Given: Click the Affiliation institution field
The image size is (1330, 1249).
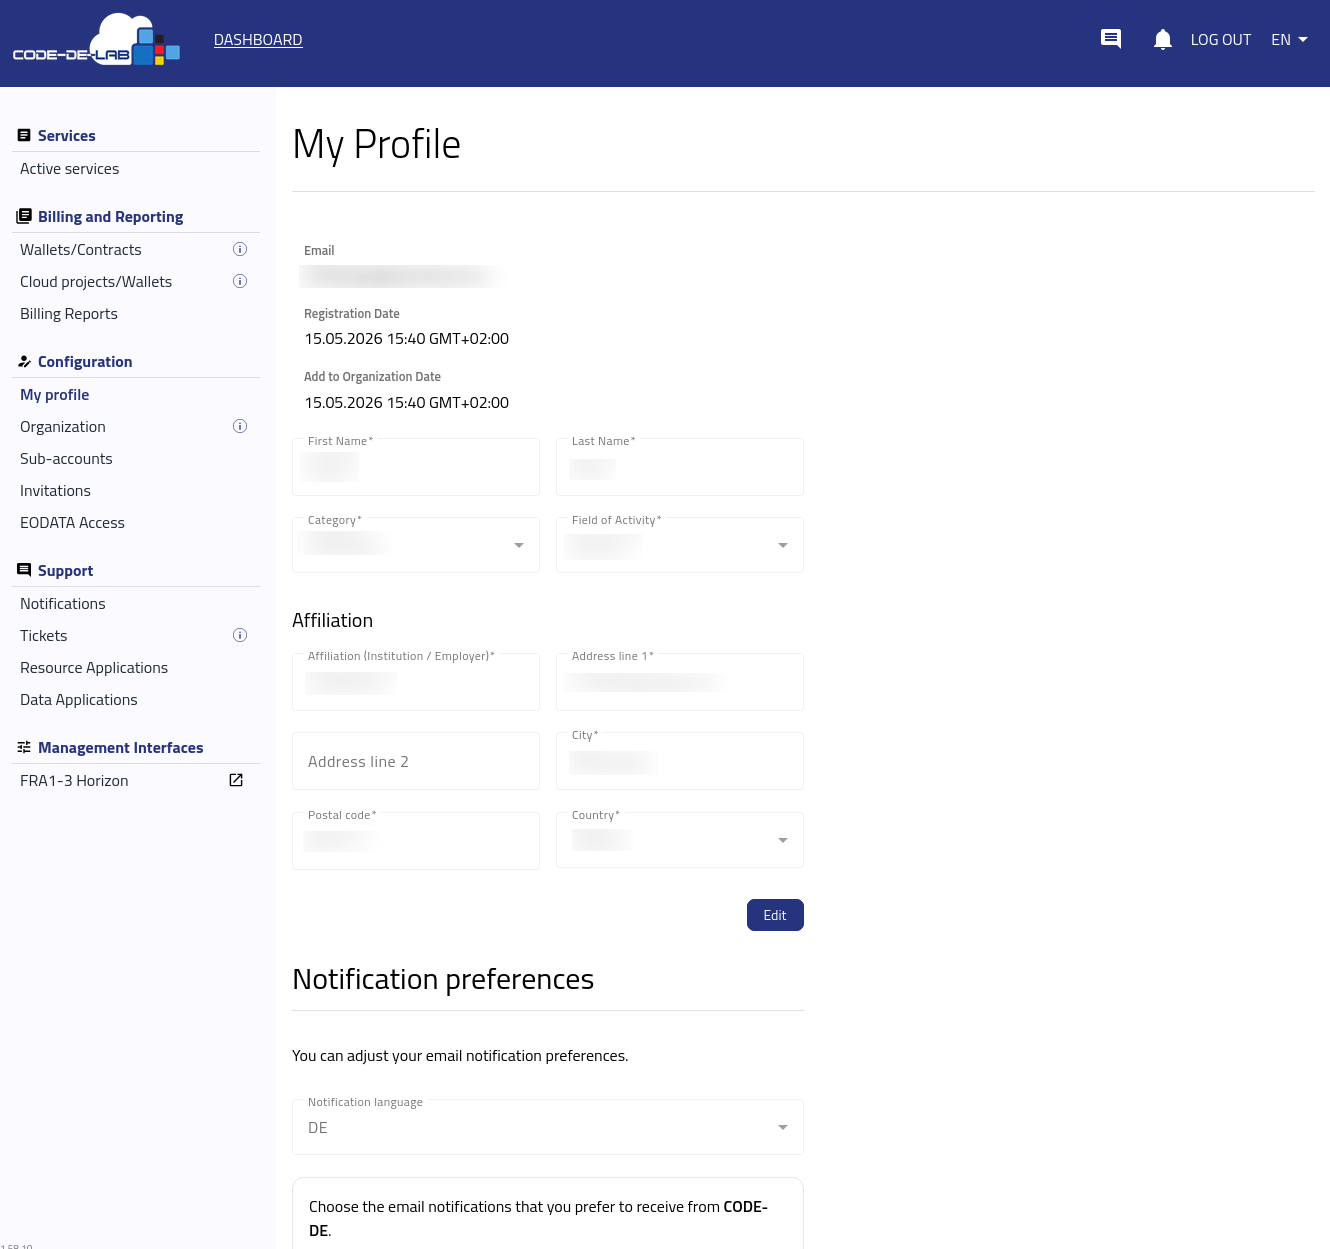Looking at the screenshot, I should pos(416,682).
